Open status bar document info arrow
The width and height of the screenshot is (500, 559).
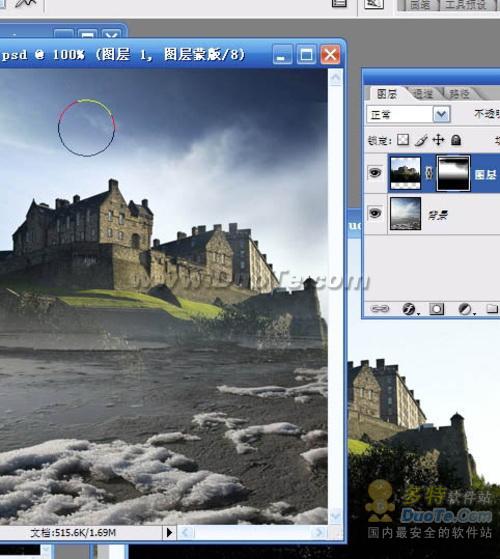pos(169,533)
